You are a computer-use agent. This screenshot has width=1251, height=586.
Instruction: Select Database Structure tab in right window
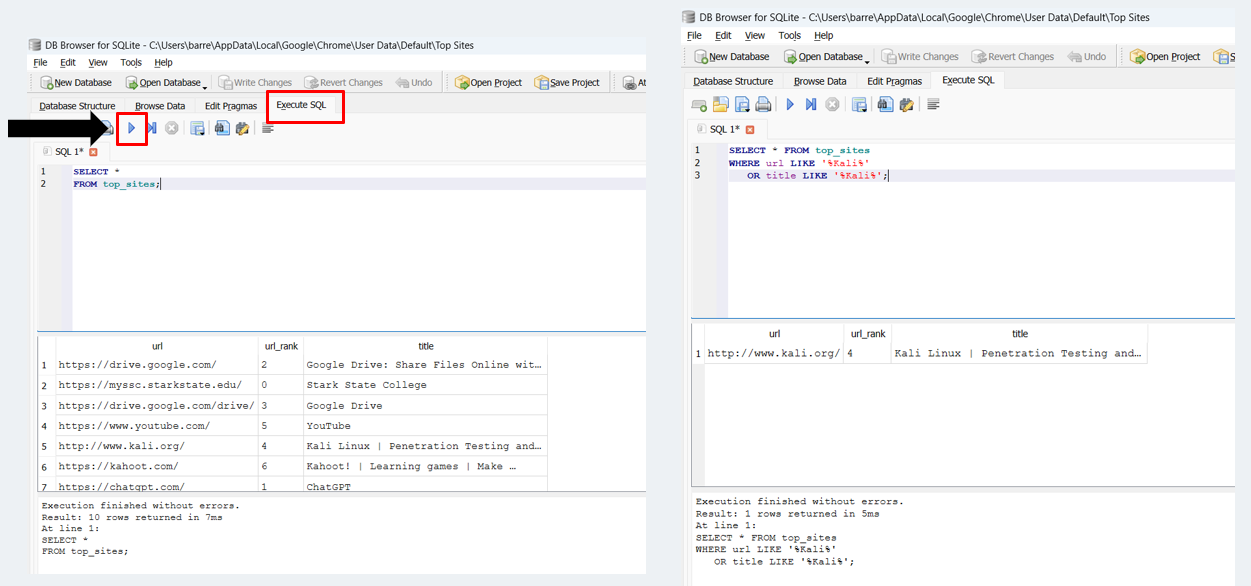click(x=733, y=81)
